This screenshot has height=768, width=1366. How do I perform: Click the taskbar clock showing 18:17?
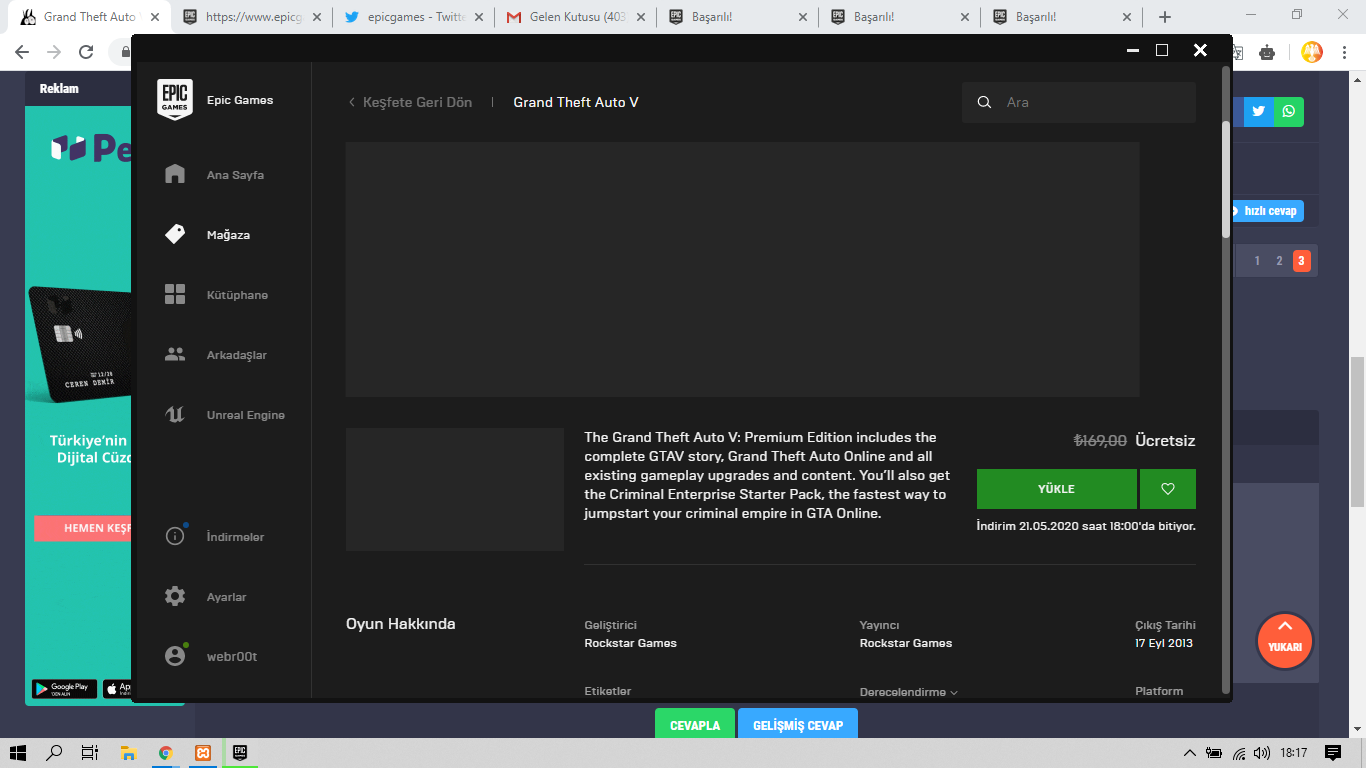coord(1294,753)
